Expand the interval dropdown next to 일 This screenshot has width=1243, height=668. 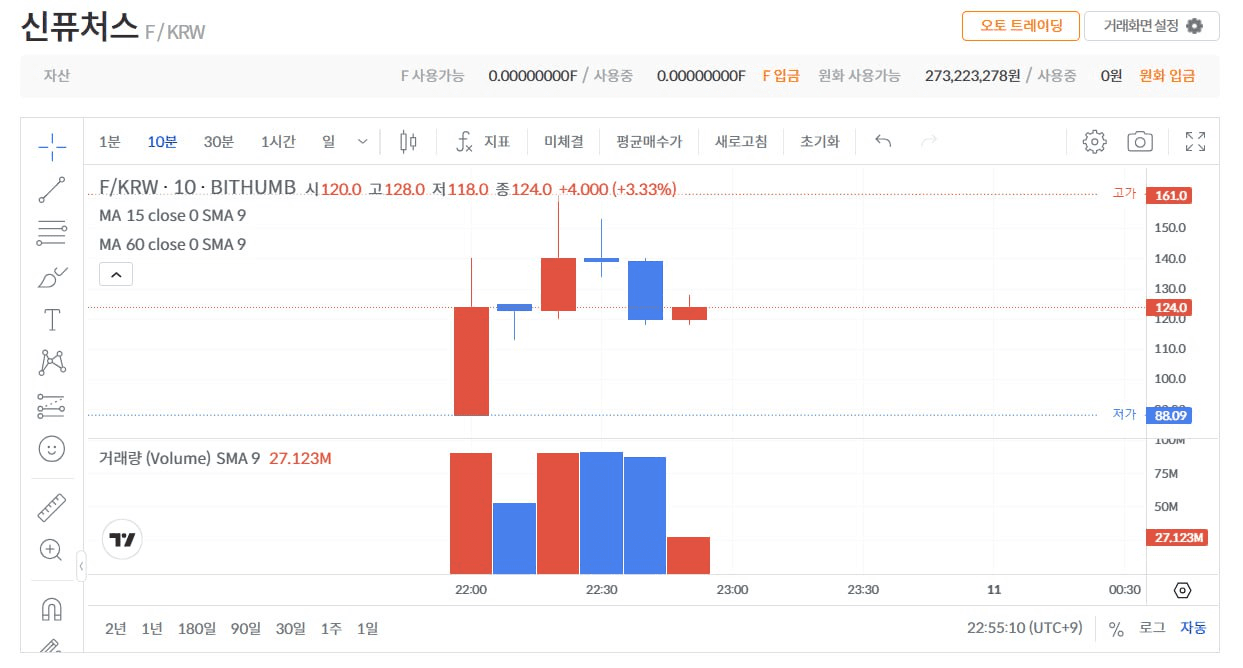(362, 142)
